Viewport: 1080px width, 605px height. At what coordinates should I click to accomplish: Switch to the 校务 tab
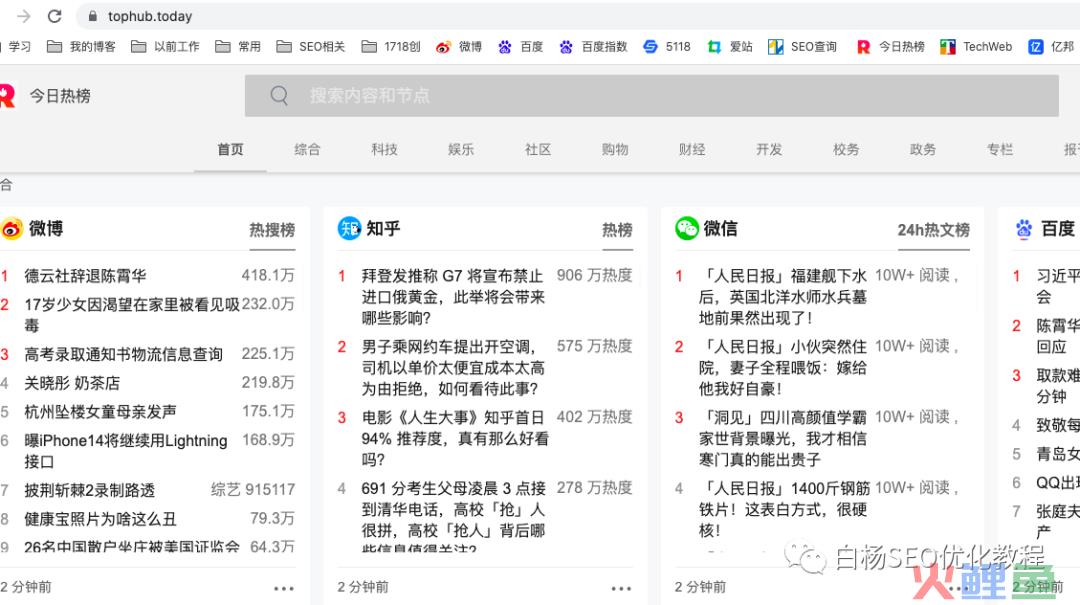[x=846, y=150]
